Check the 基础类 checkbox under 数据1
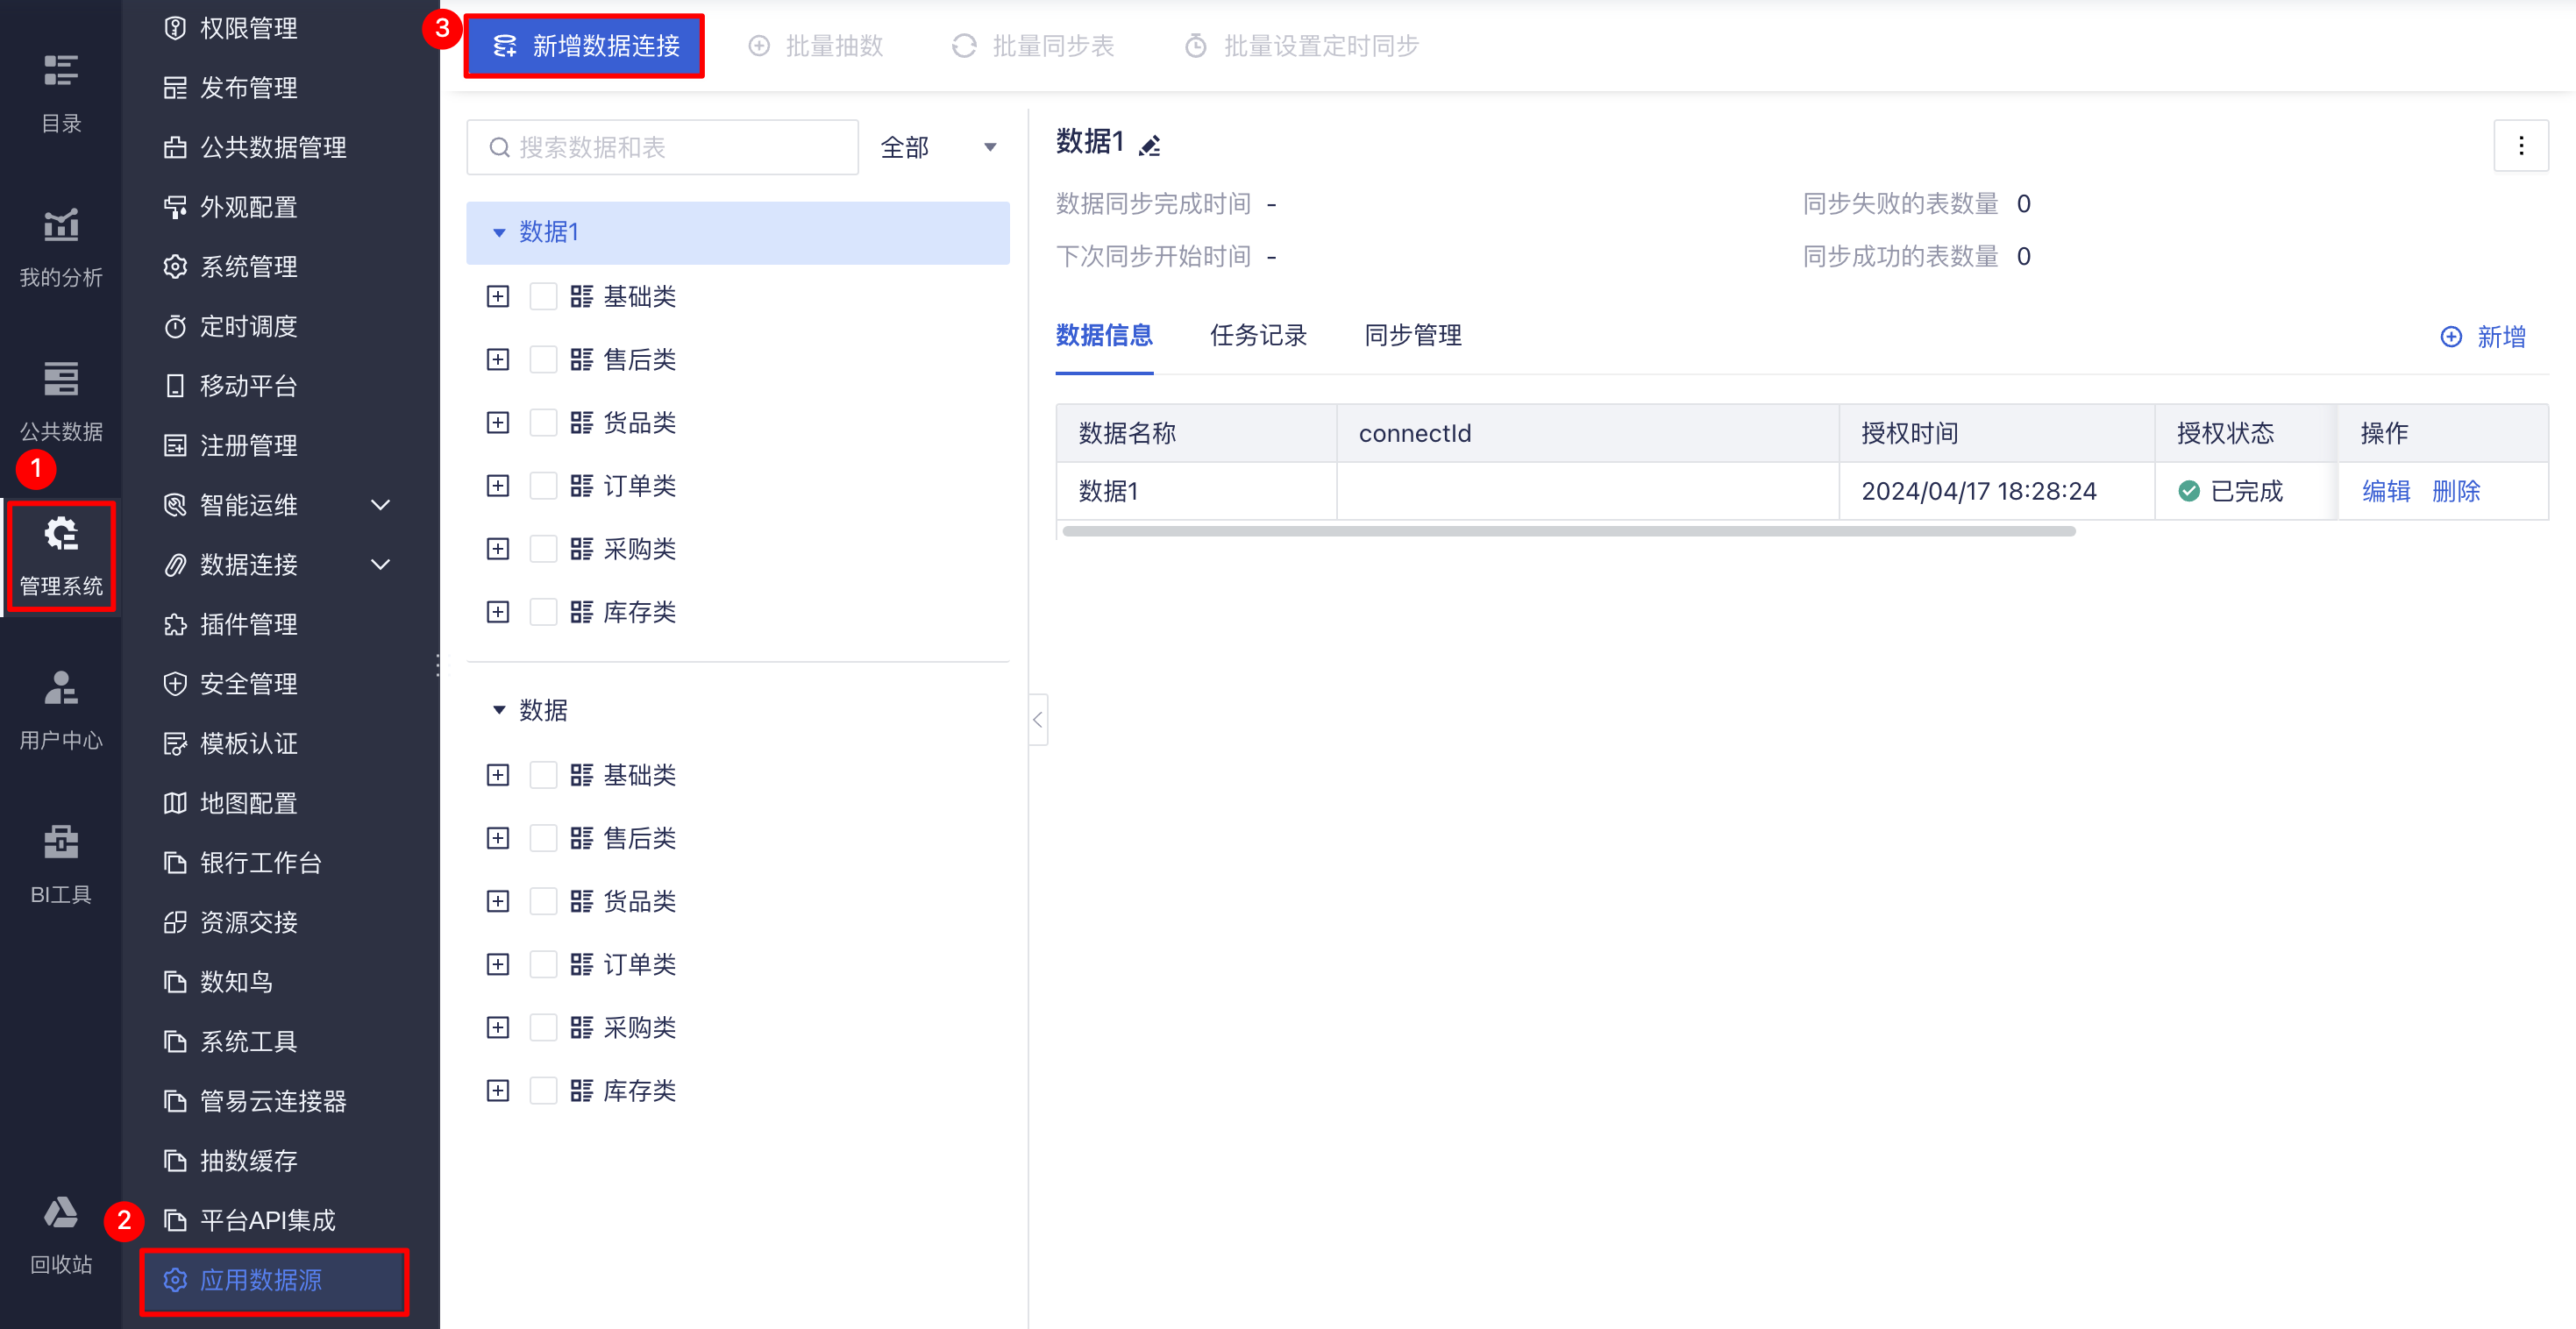Screen dimensions: 2576x1329 click(543, 297)
